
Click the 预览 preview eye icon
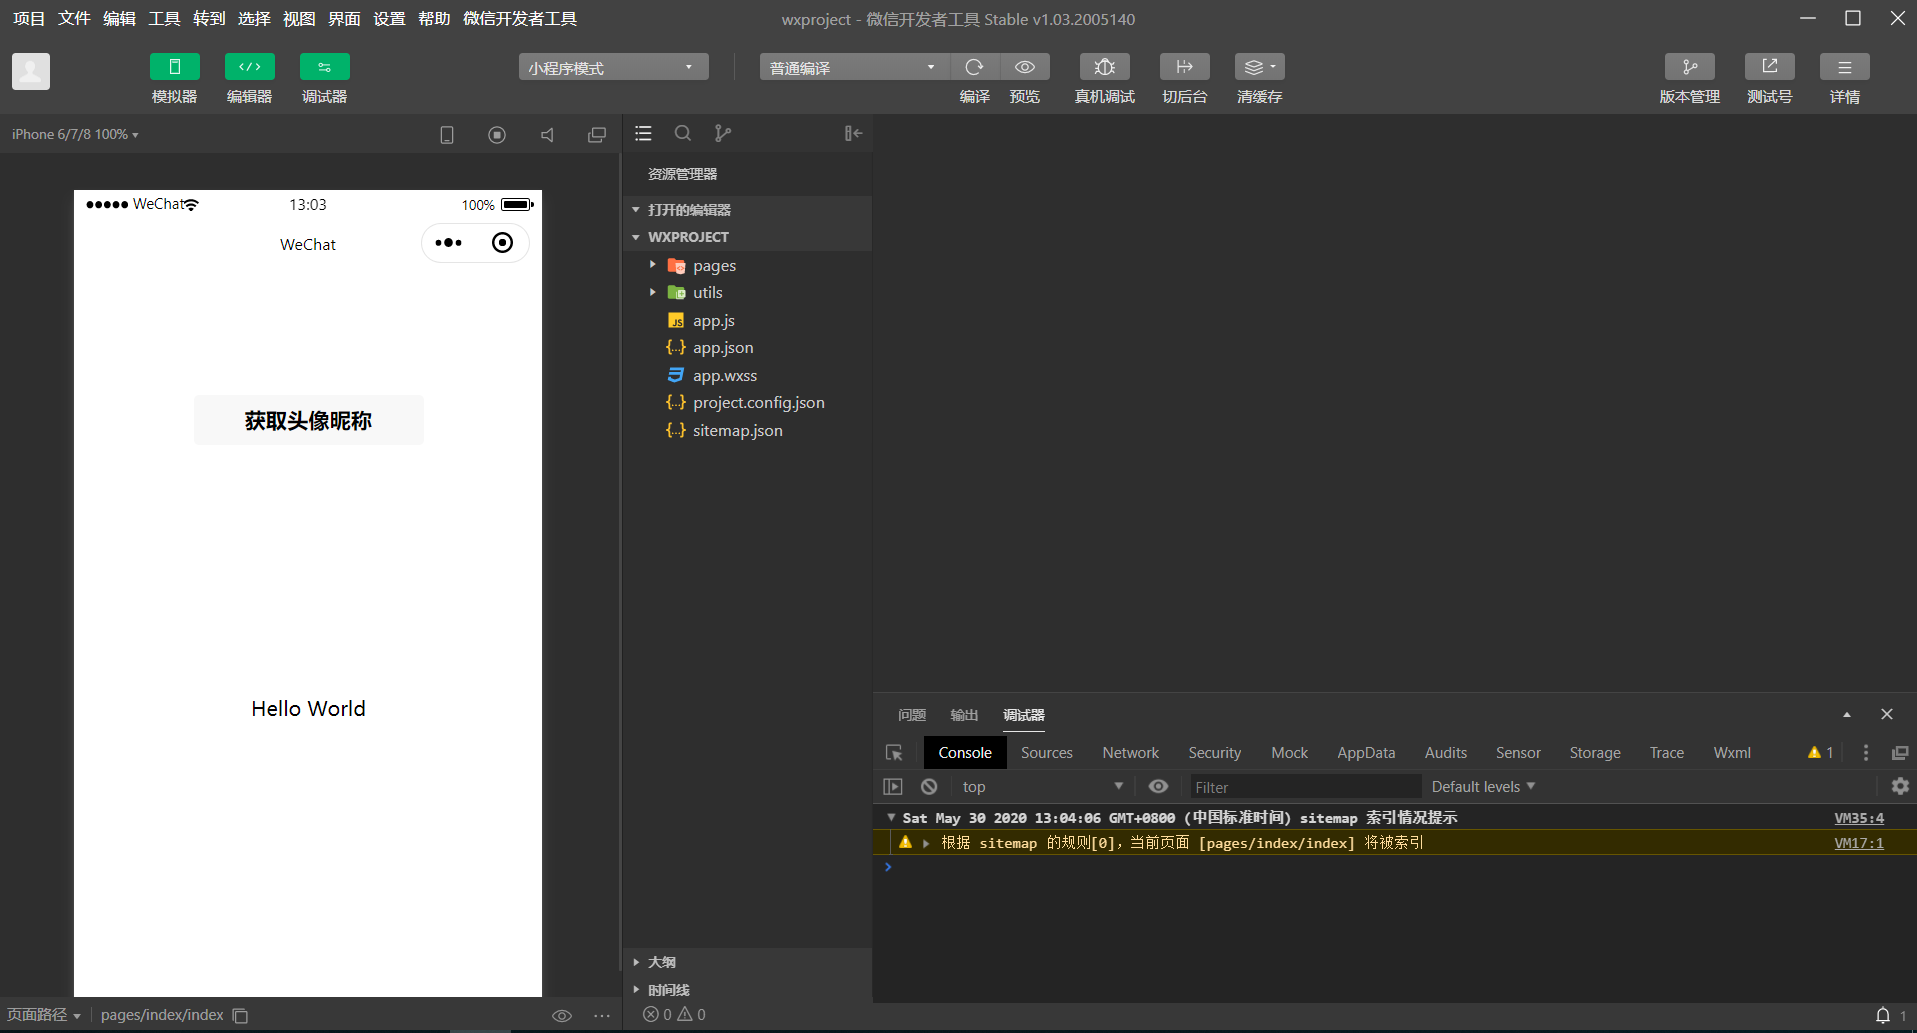tap(1025, 67)
